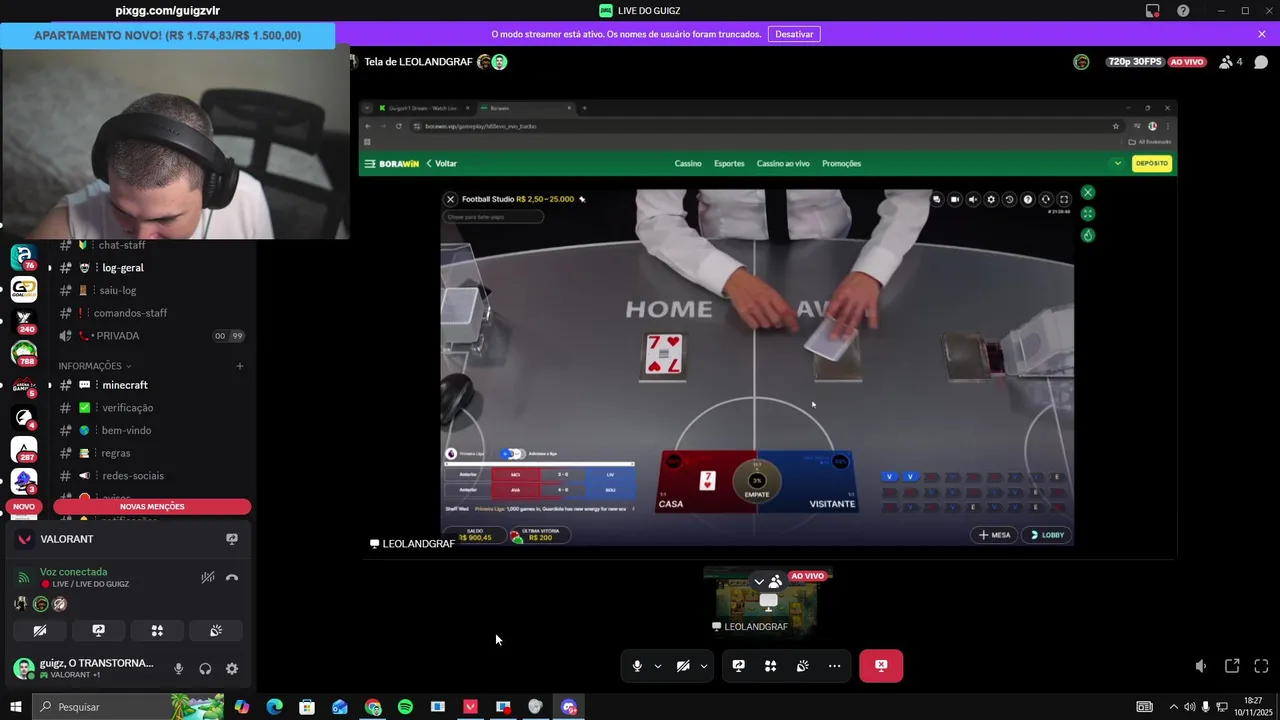Mute microphone in user panel
The height and width of the screenshot is (720, 1280).
(178, 669)
